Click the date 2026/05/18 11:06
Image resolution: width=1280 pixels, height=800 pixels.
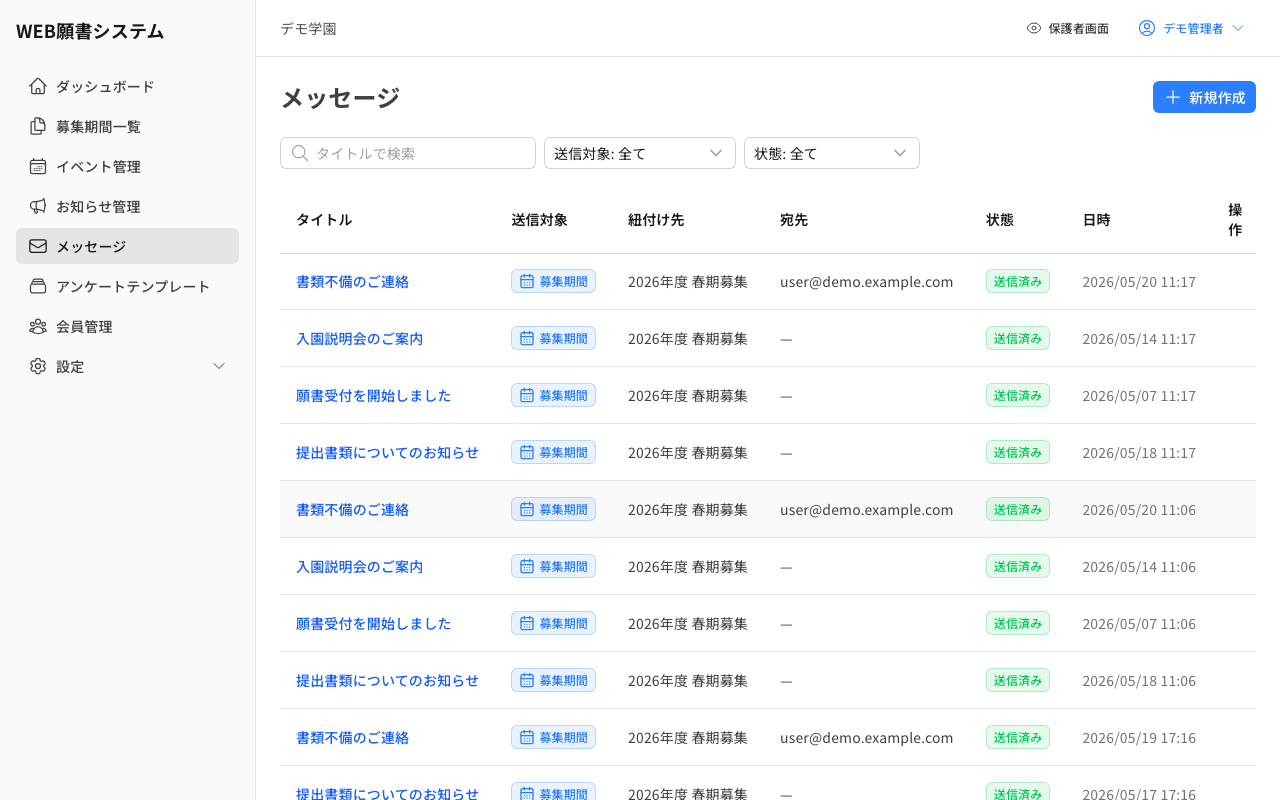[x=1139, y=680]
